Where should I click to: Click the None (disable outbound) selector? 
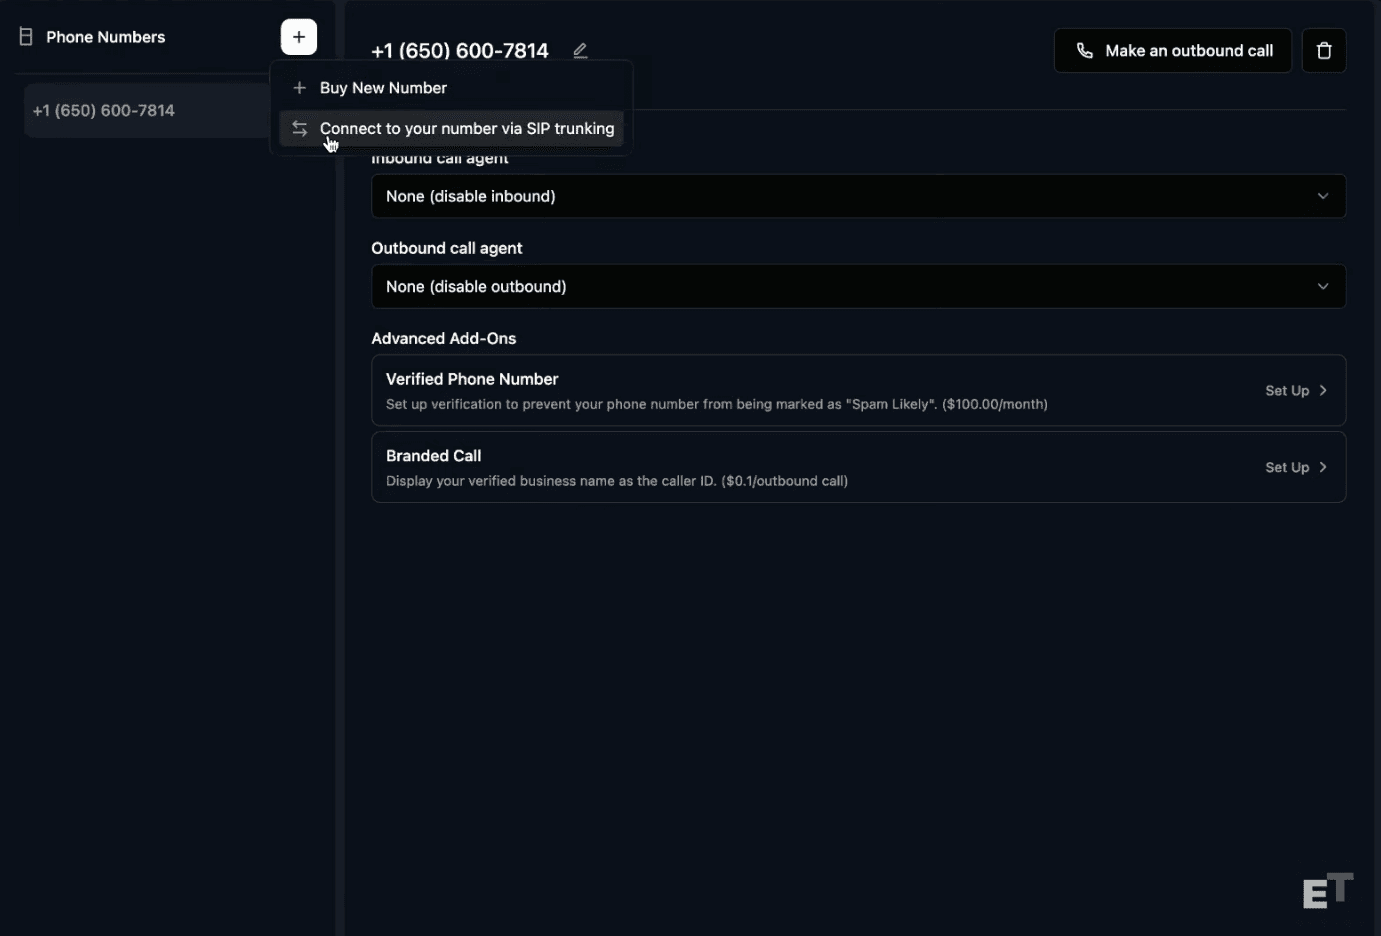pyautogui.click(x=858, y=286)
